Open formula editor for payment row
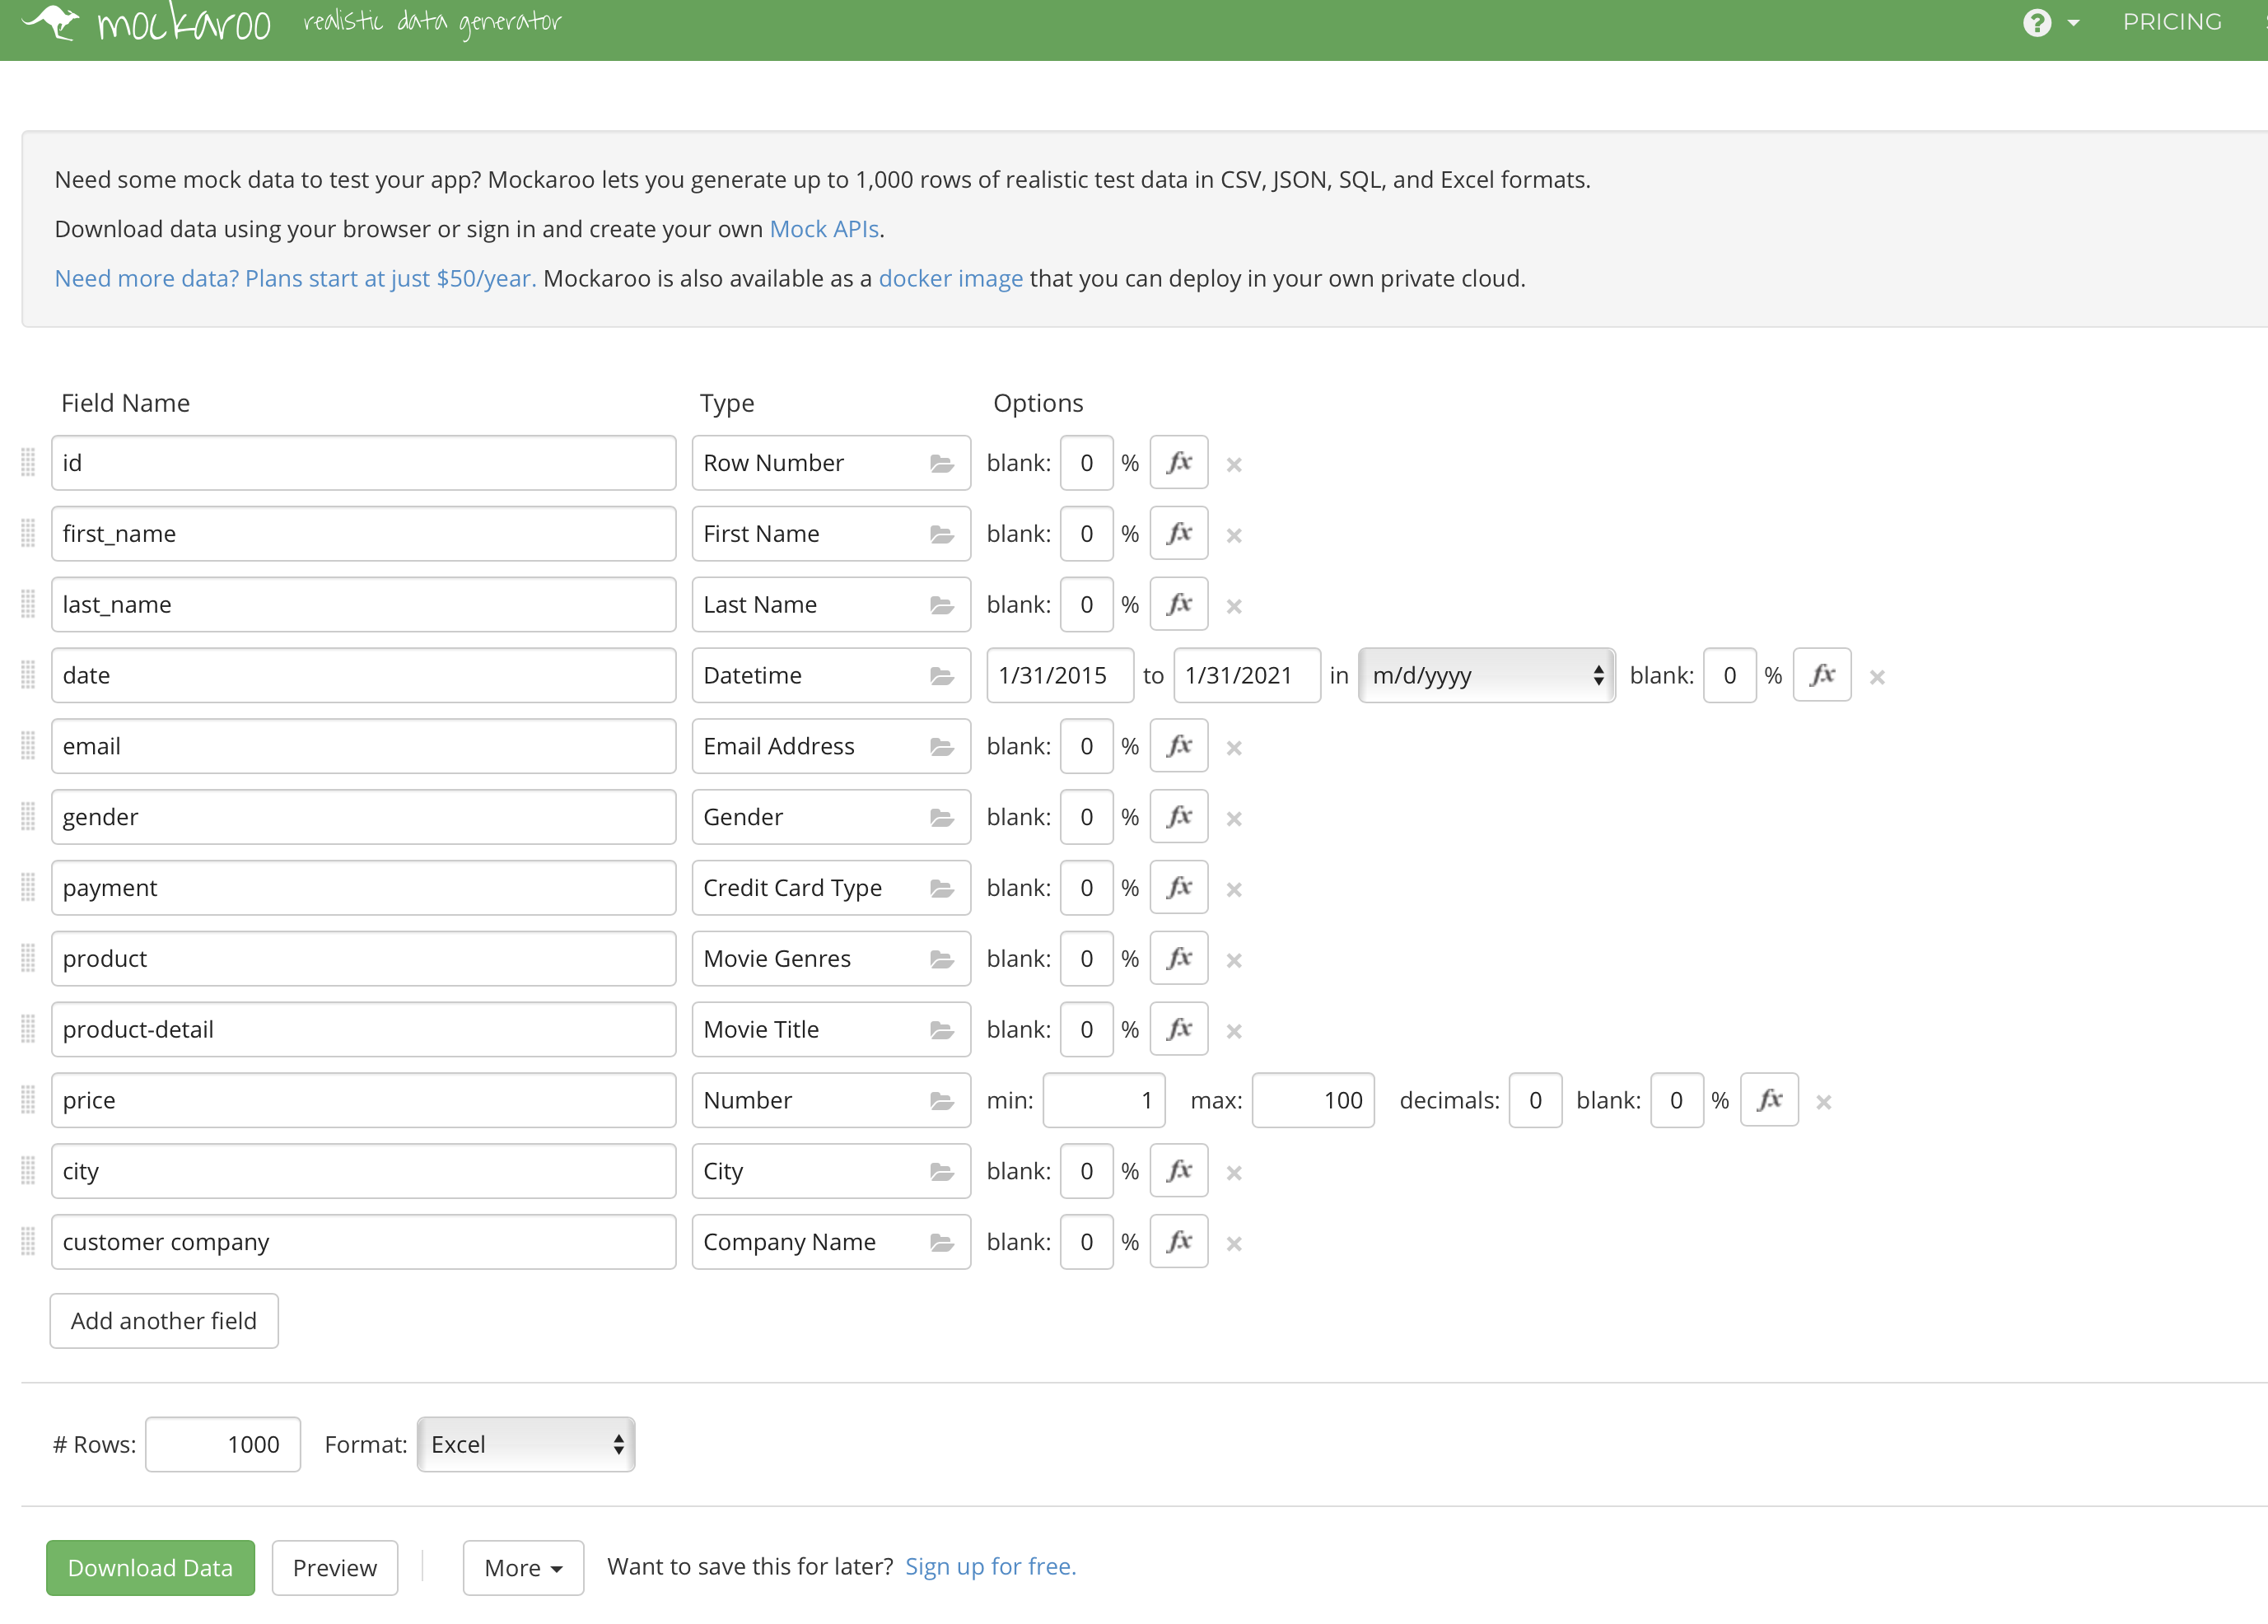The width and height of the screenshot is (2268, 1624). [1179, 888]
